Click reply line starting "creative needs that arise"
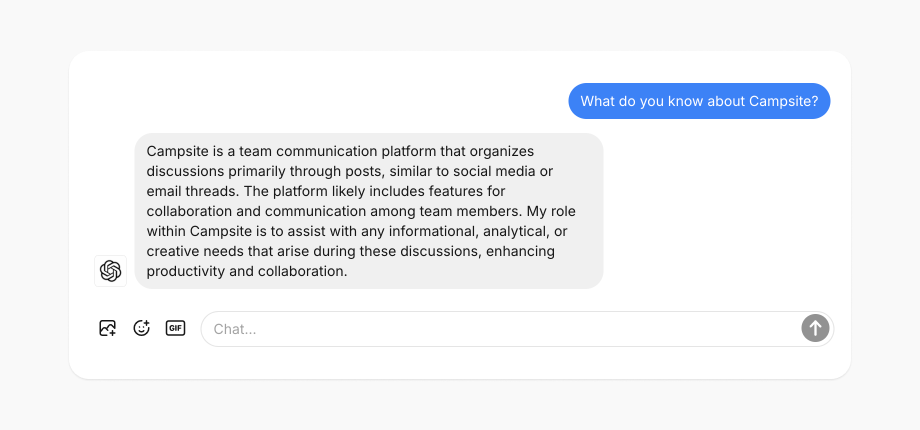 (x=350, y=251)
